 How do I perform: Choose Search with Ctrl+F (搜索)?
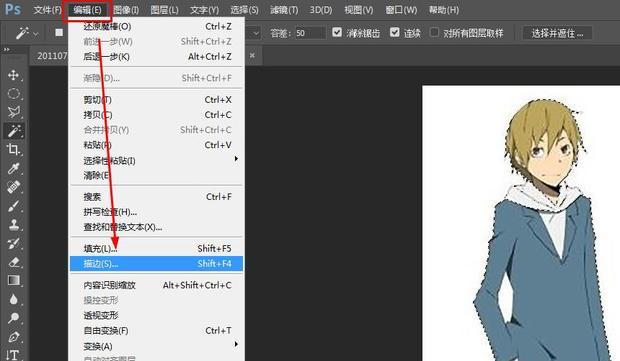pyautogui.click(x=157, y=197)
